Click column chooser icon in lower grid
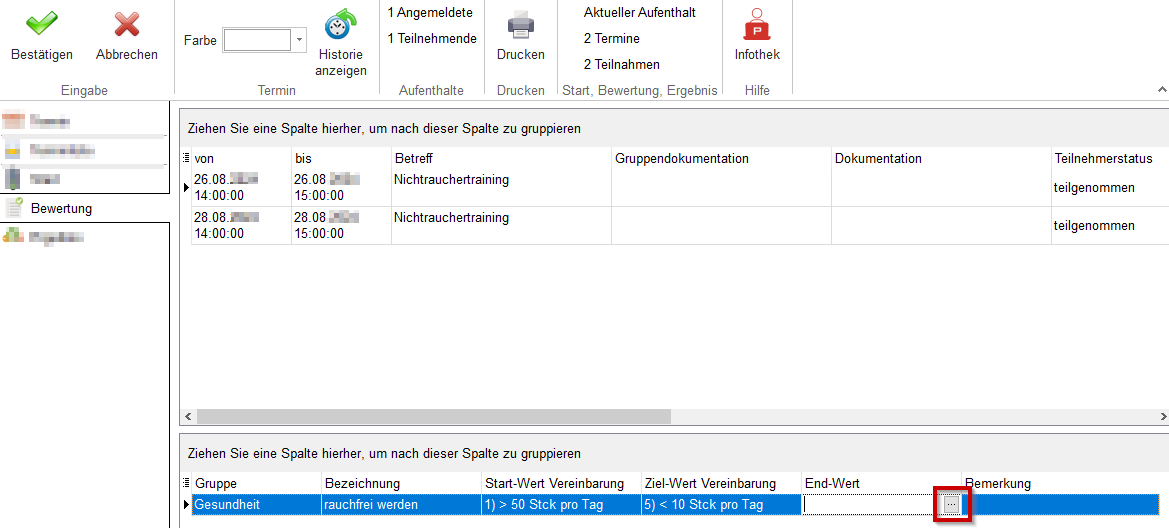 [186, 483]
